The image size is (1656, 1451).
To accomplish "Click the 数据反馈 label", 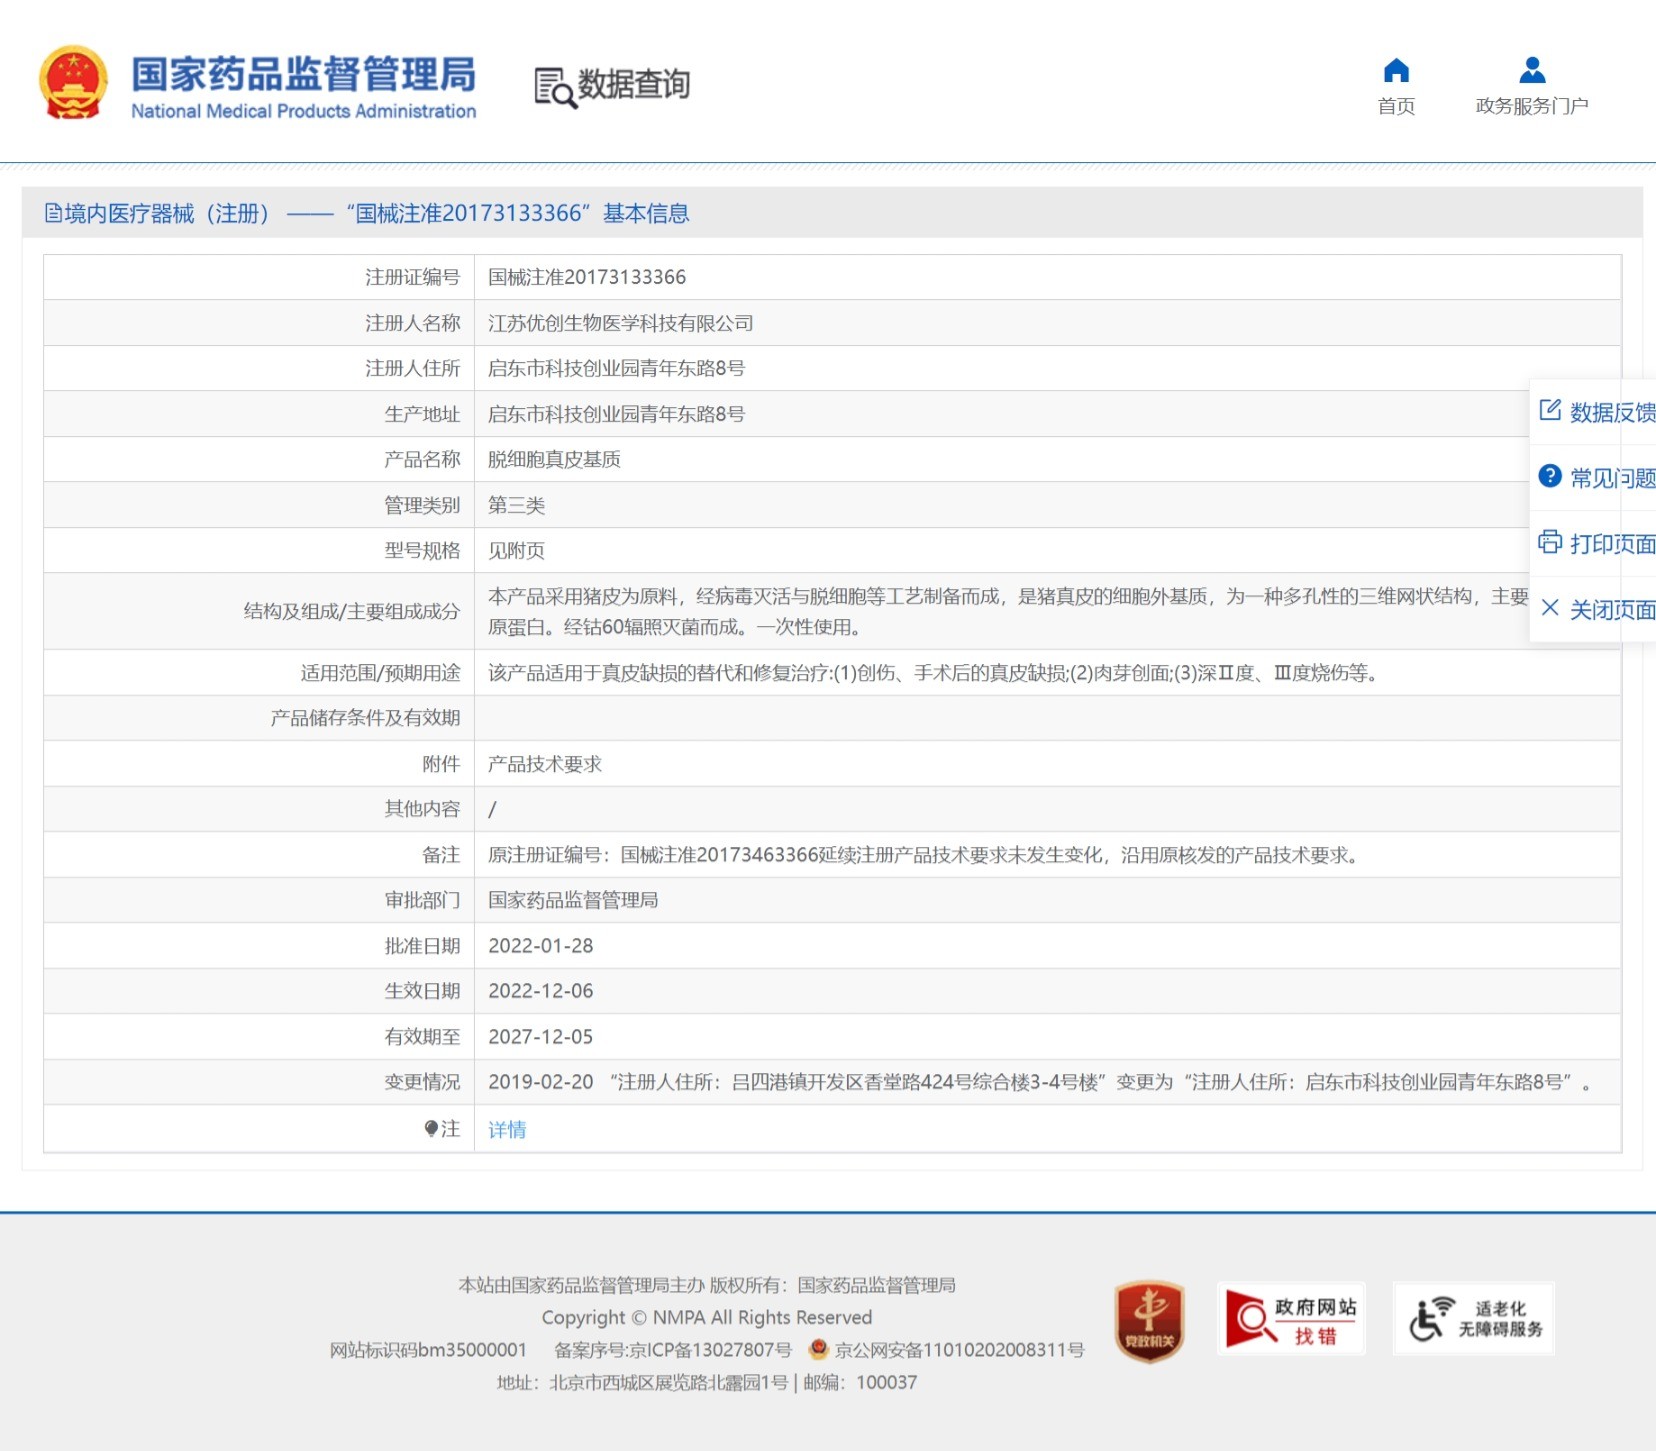I will (x=1612, y=412).
